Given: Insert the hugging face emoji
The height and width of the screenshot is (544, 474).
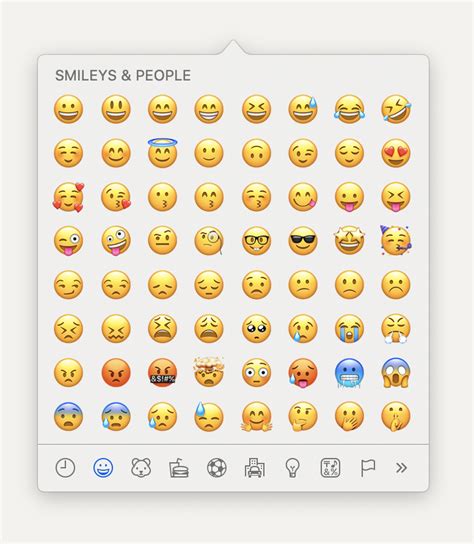Looking at the screenshot, I should [x=256, y=417].
